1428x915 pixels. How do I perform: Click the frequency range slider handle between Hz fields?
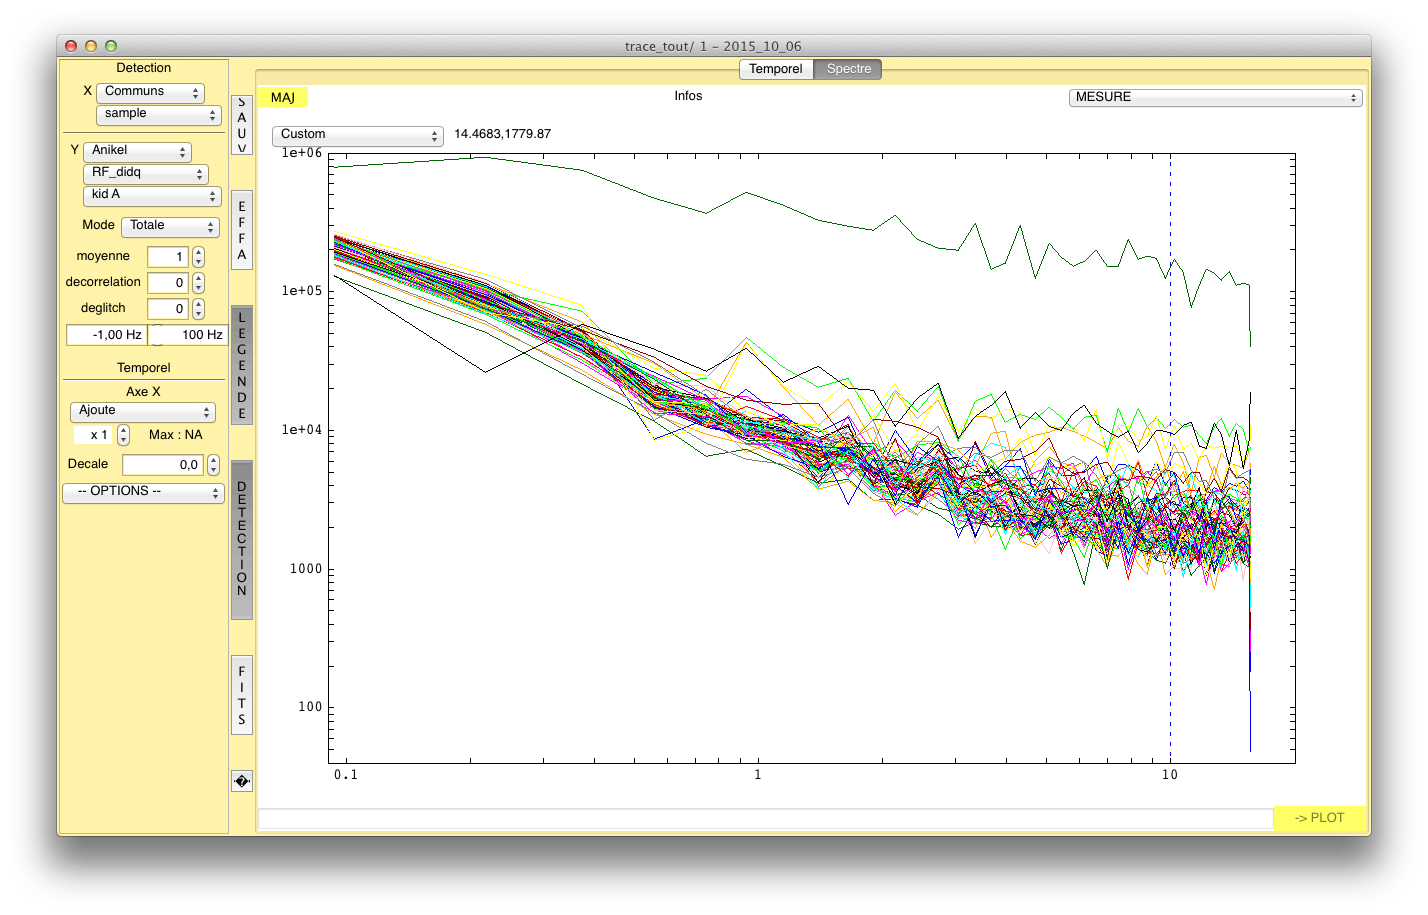157,335
